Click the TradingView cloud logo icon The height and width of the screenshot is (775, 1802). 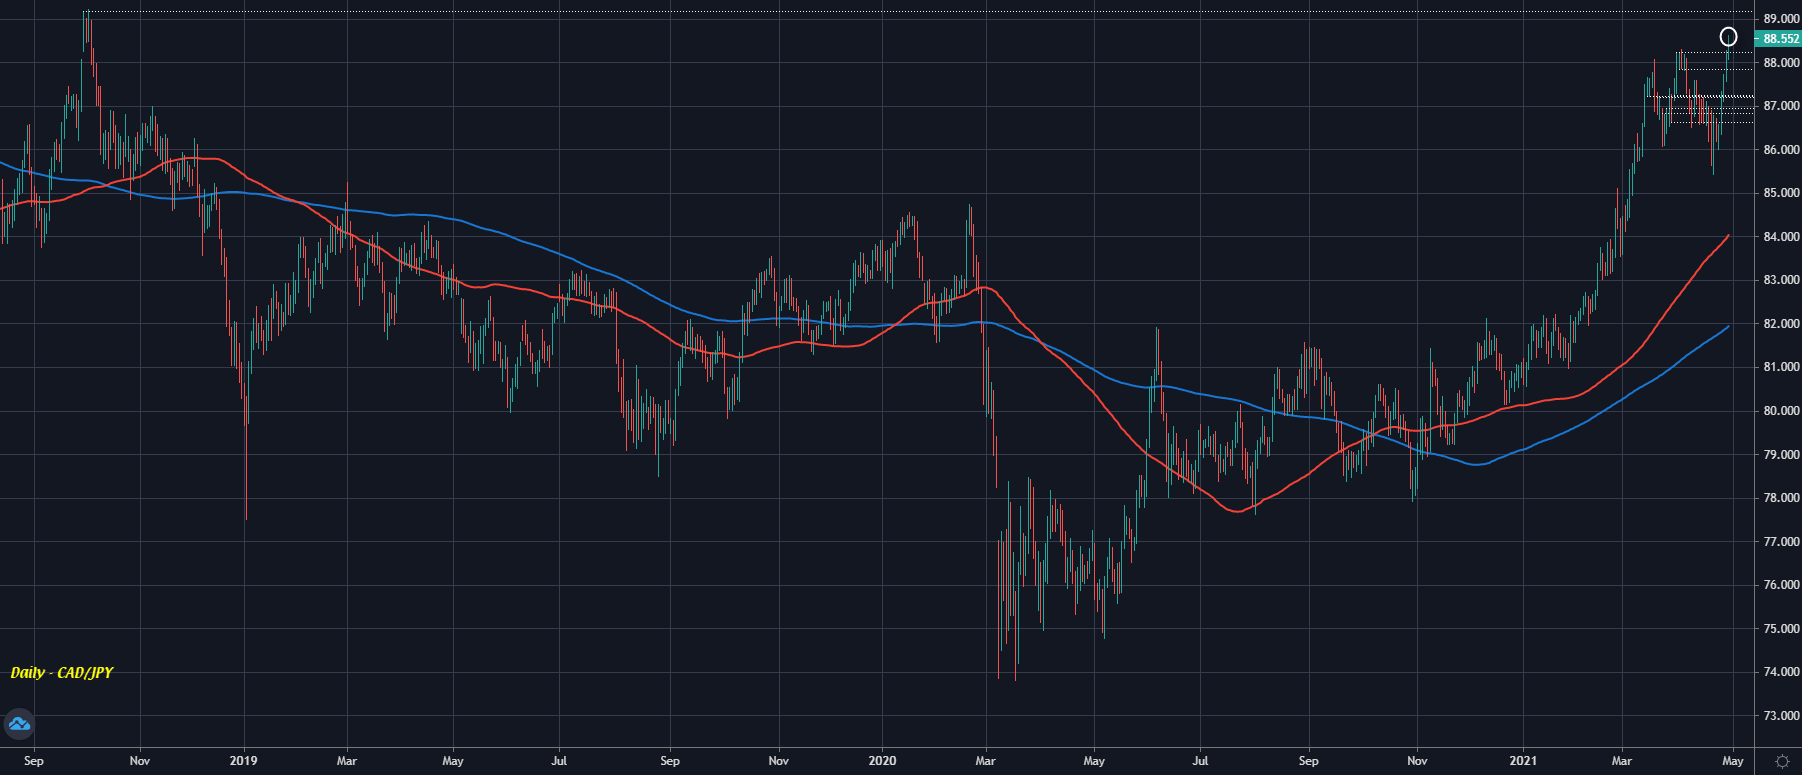(19, 724)
